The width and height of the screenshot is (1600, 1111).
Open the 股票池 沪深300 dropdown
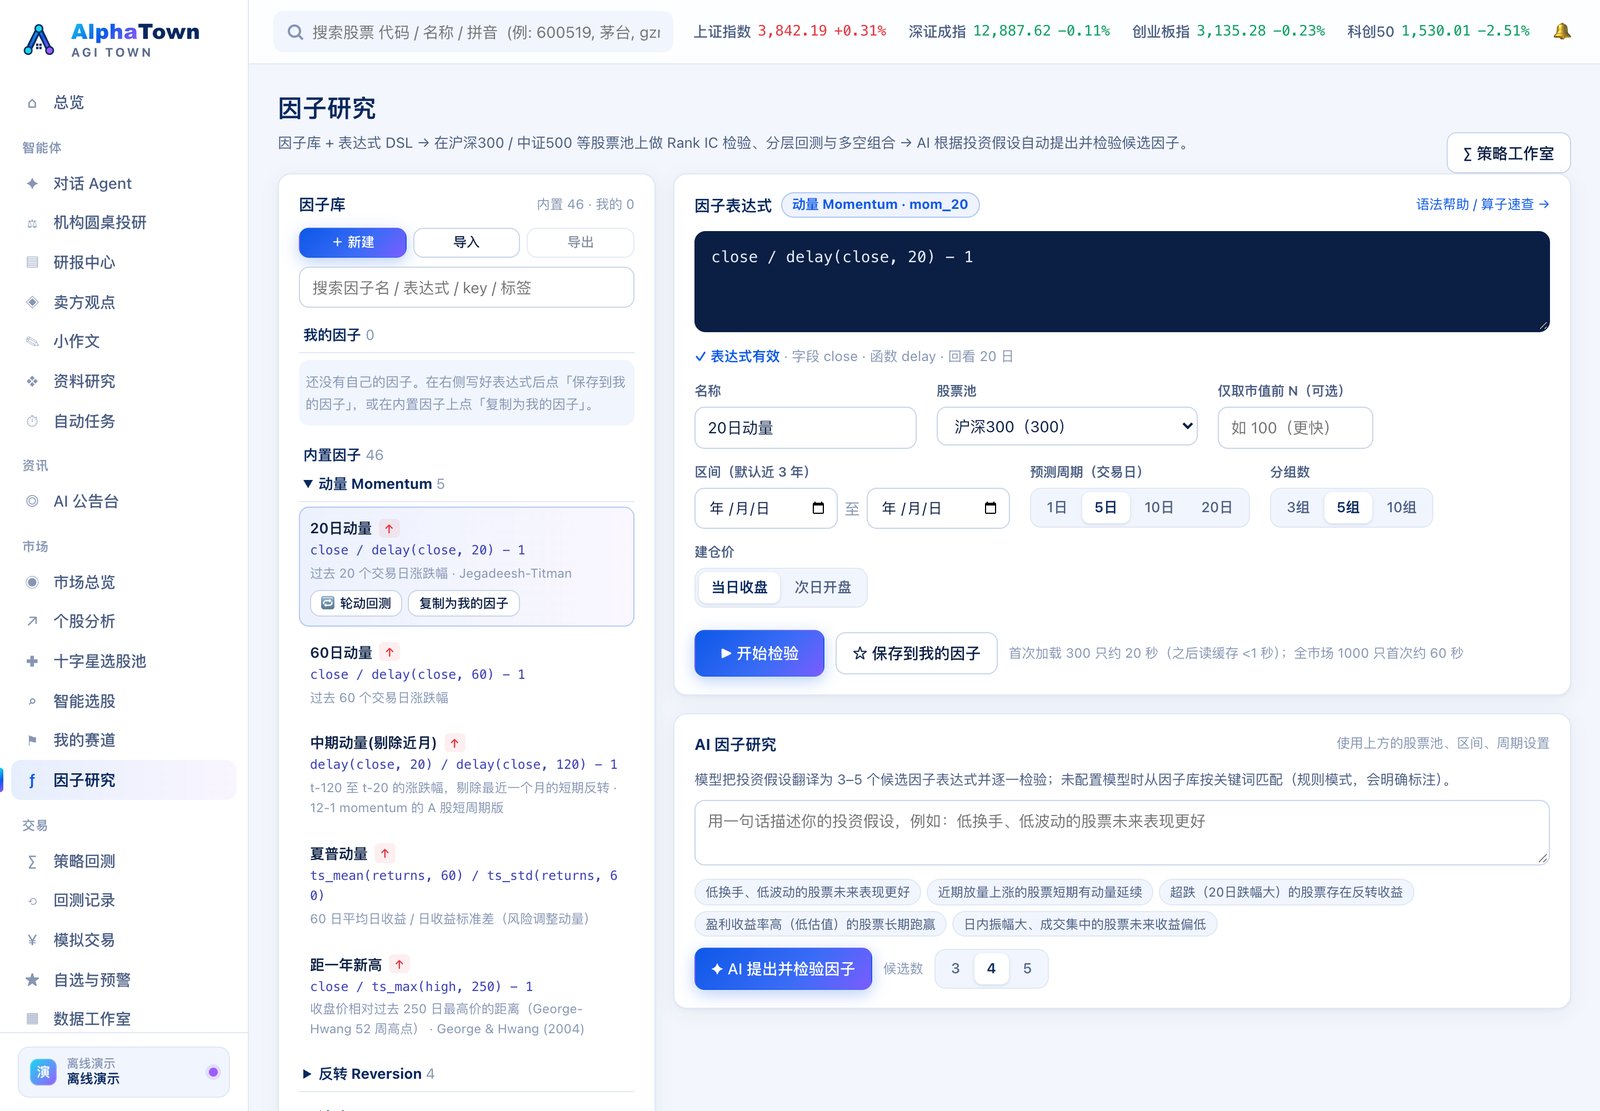[x=1067, y=426]
